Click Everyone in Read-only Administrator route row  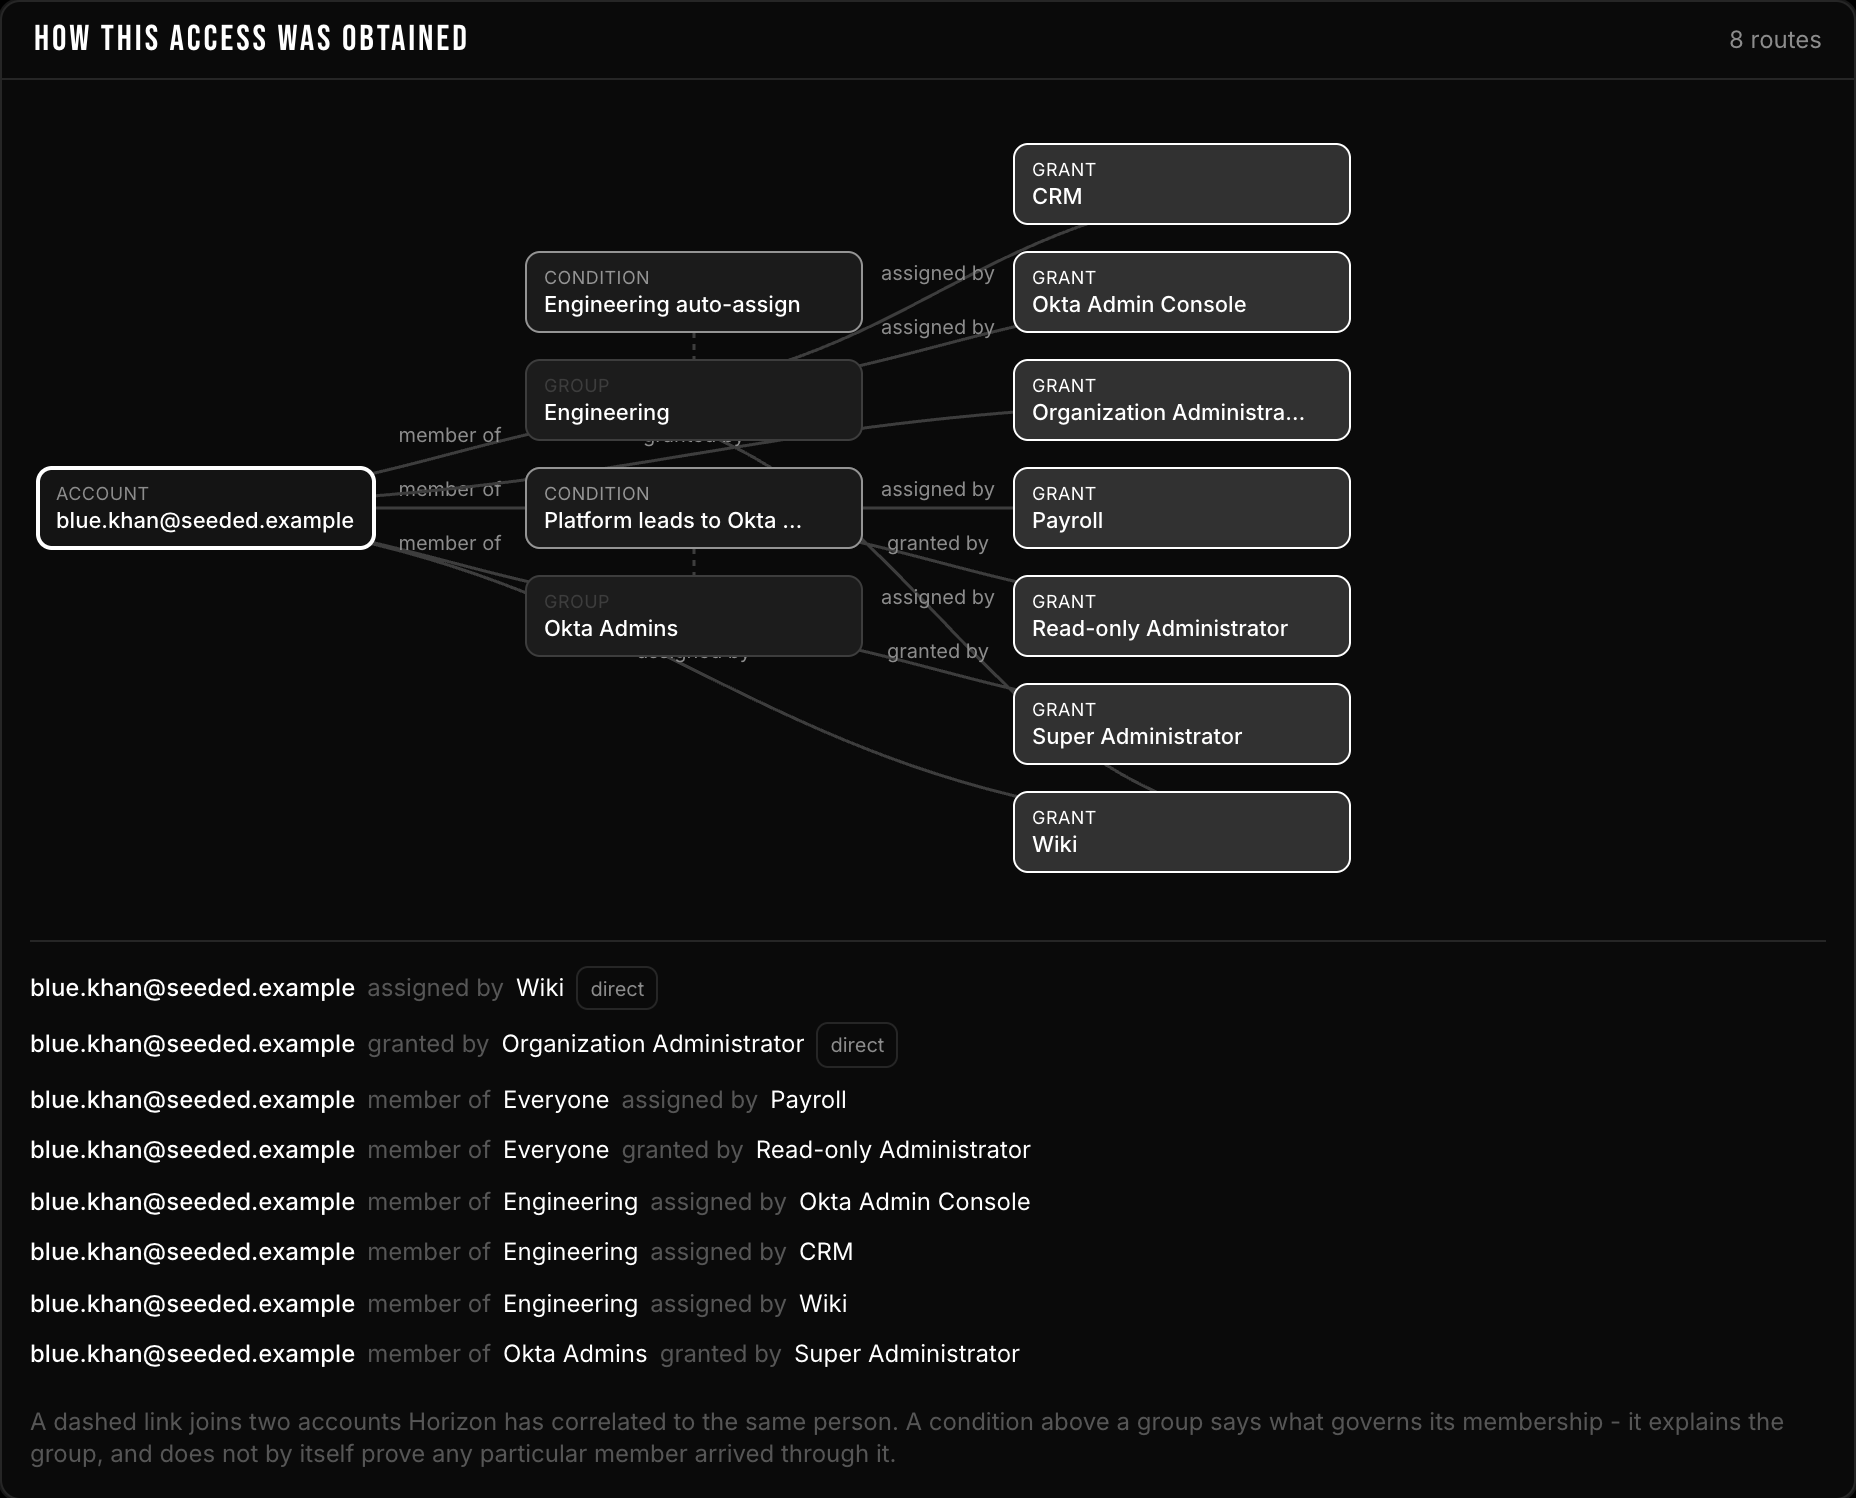(556, 1150)
